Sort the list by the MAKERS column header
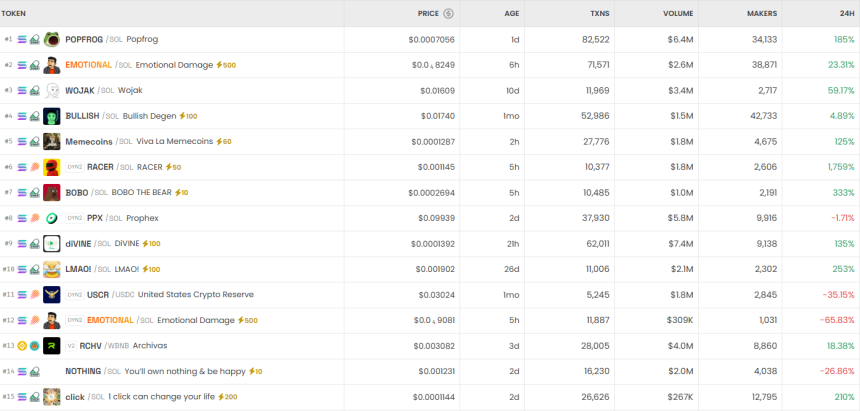The height and width of the screenshot is (411, 860). (762, 13)
